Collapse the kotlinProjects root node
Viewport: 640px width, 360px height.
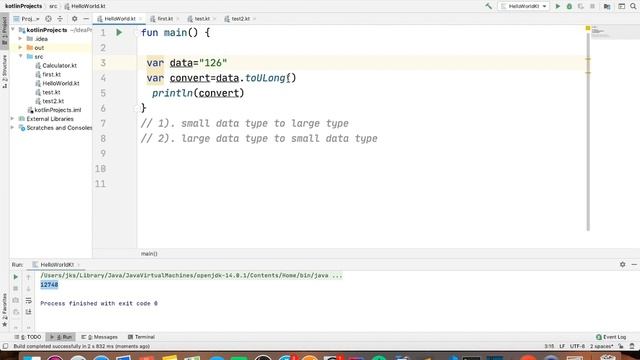(13, 30)
